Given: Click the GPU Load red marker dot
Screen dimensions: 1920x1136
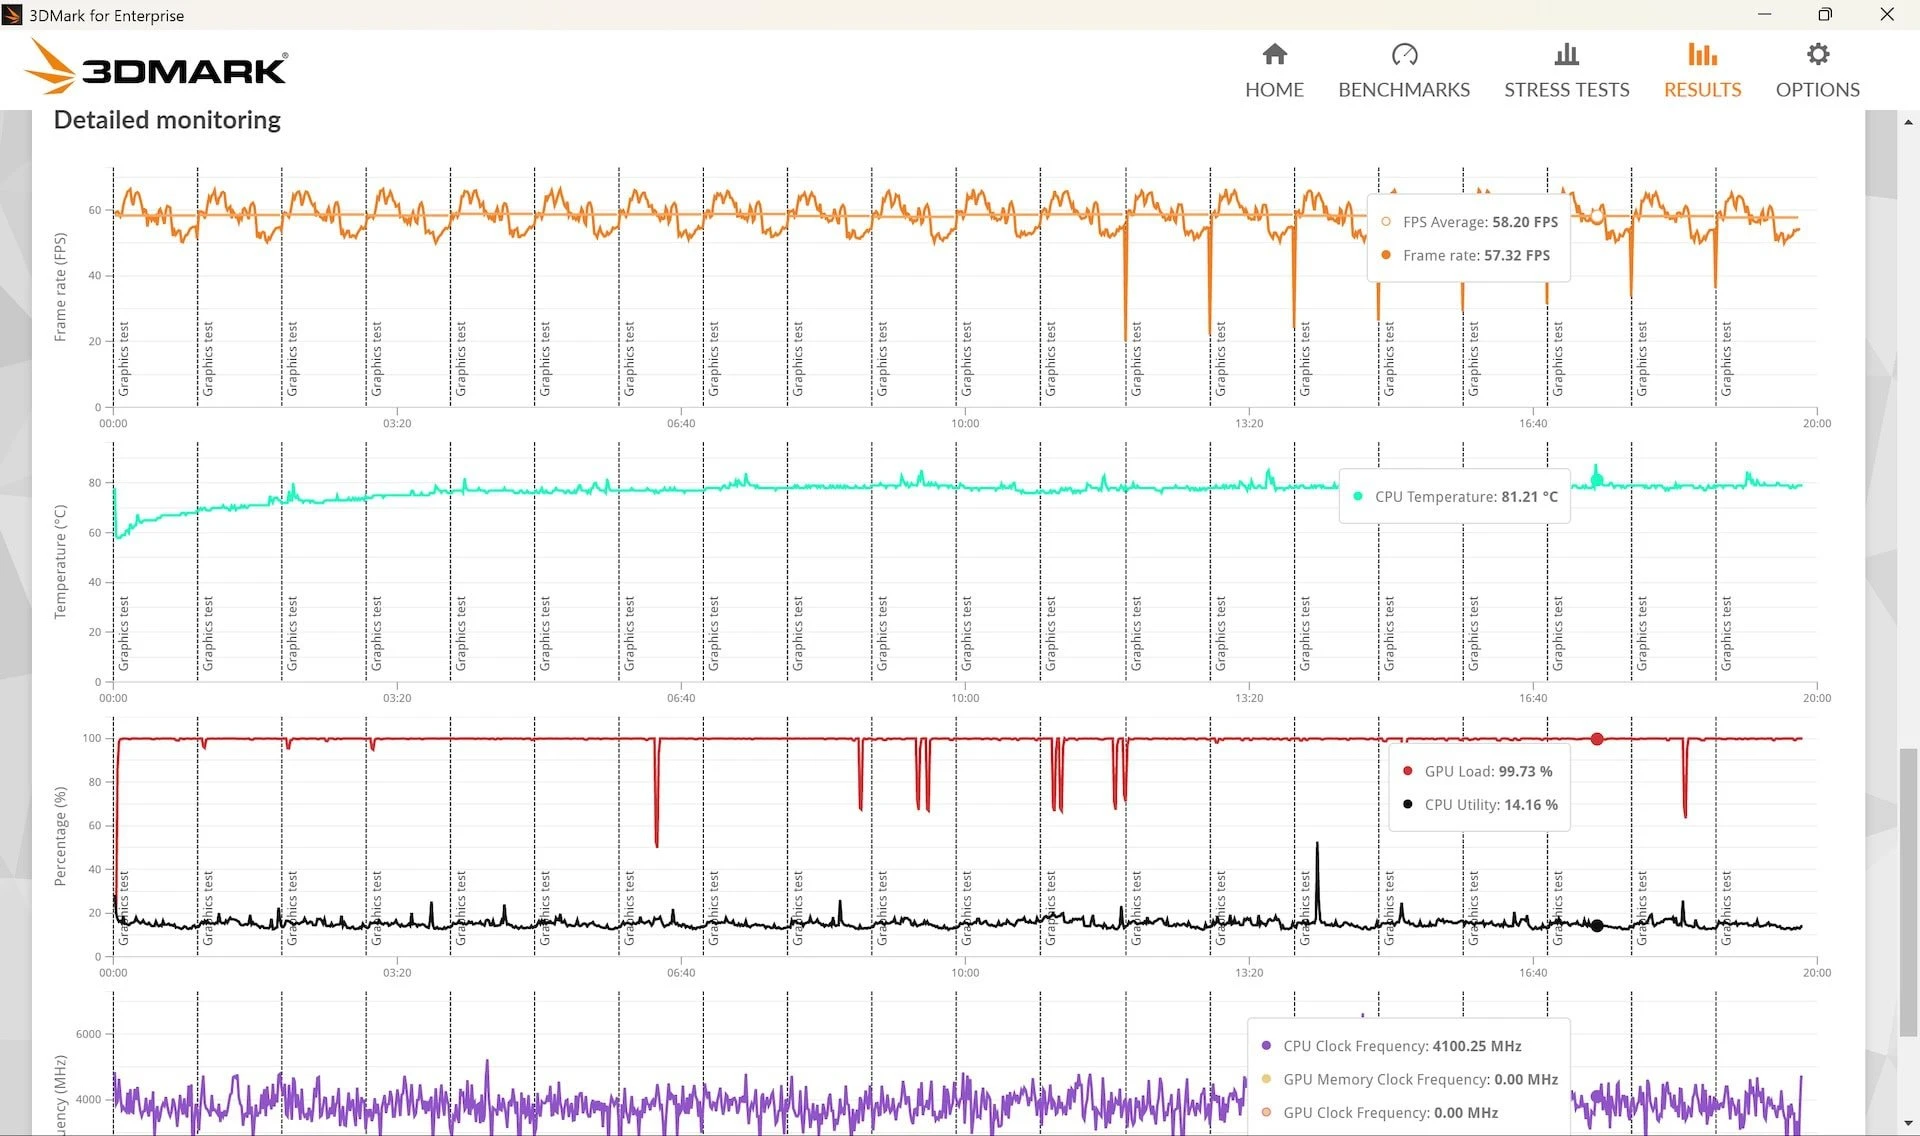Looking at the screenshot, I should (1597, 739).
